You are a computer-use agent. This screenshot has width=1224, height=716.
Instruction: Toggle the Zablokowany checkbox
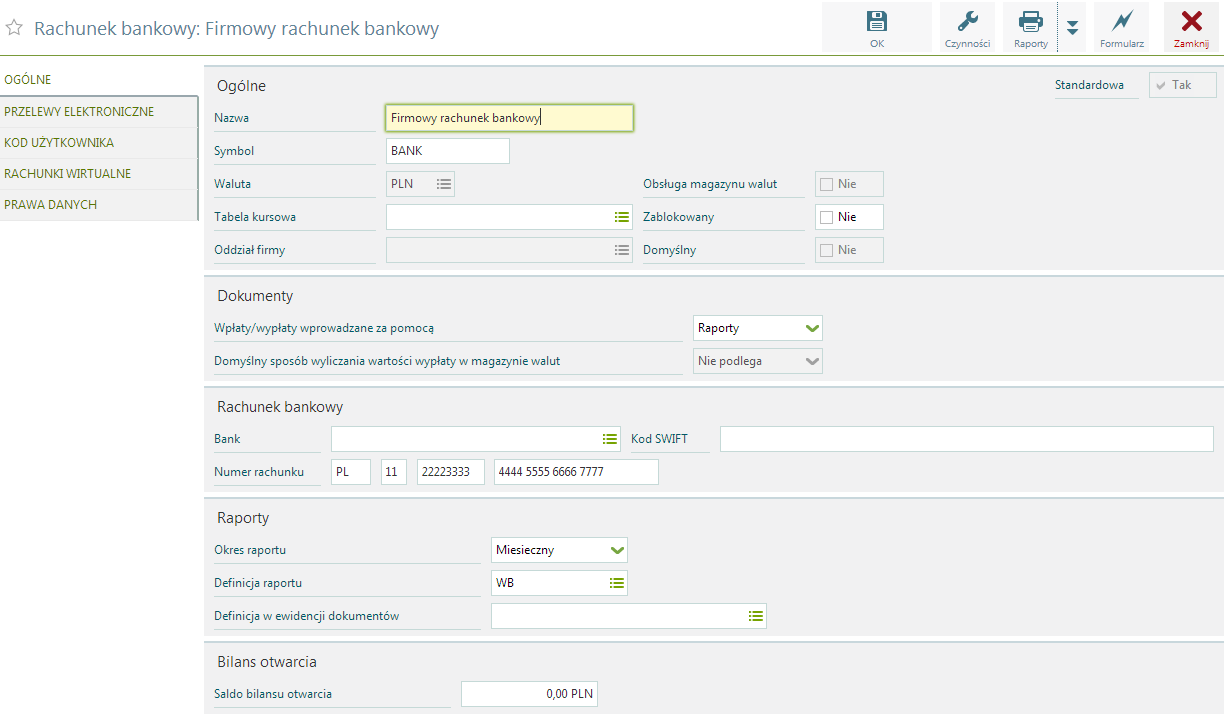point(826,217)
